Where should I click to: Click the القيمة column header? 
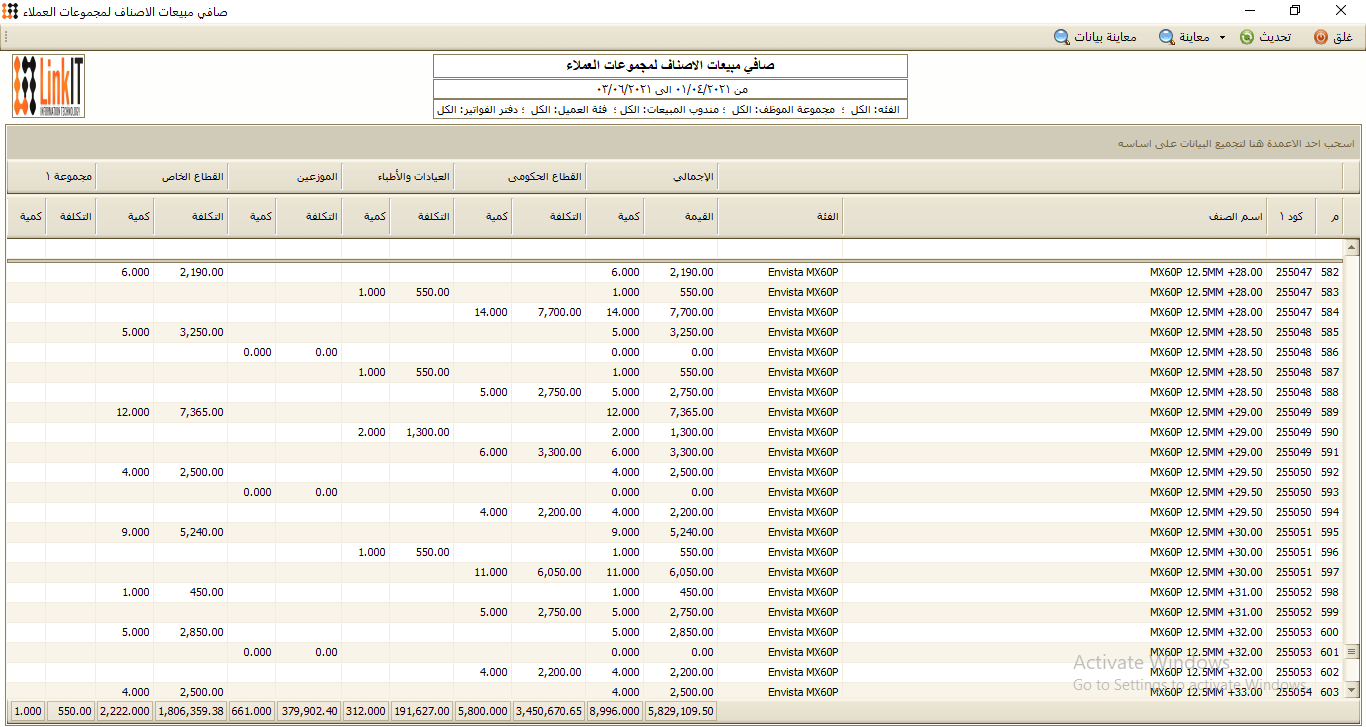click(x=681, y=216)
